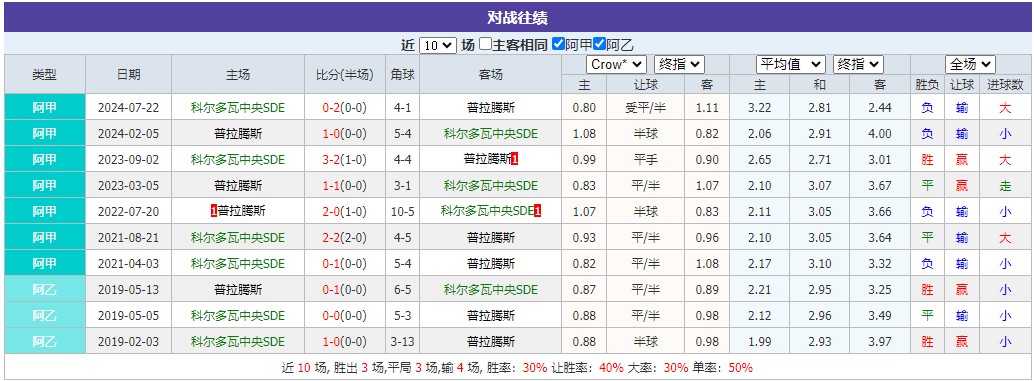This screenshot has height=381, width=1034.
Task: Click the red card badge beside 普拉腾斯 in 2023-09-02 row
Action: [x=515, y=160]
